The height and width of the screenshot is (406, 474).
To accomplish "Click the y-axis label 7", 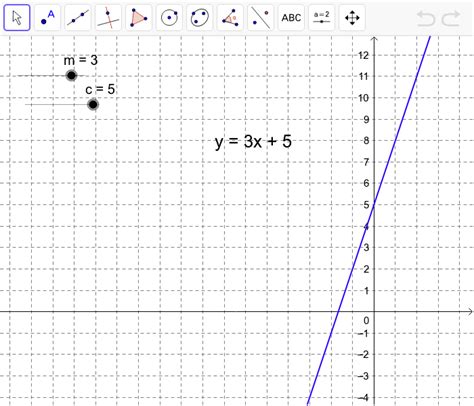I will click(x=366, y=162).
